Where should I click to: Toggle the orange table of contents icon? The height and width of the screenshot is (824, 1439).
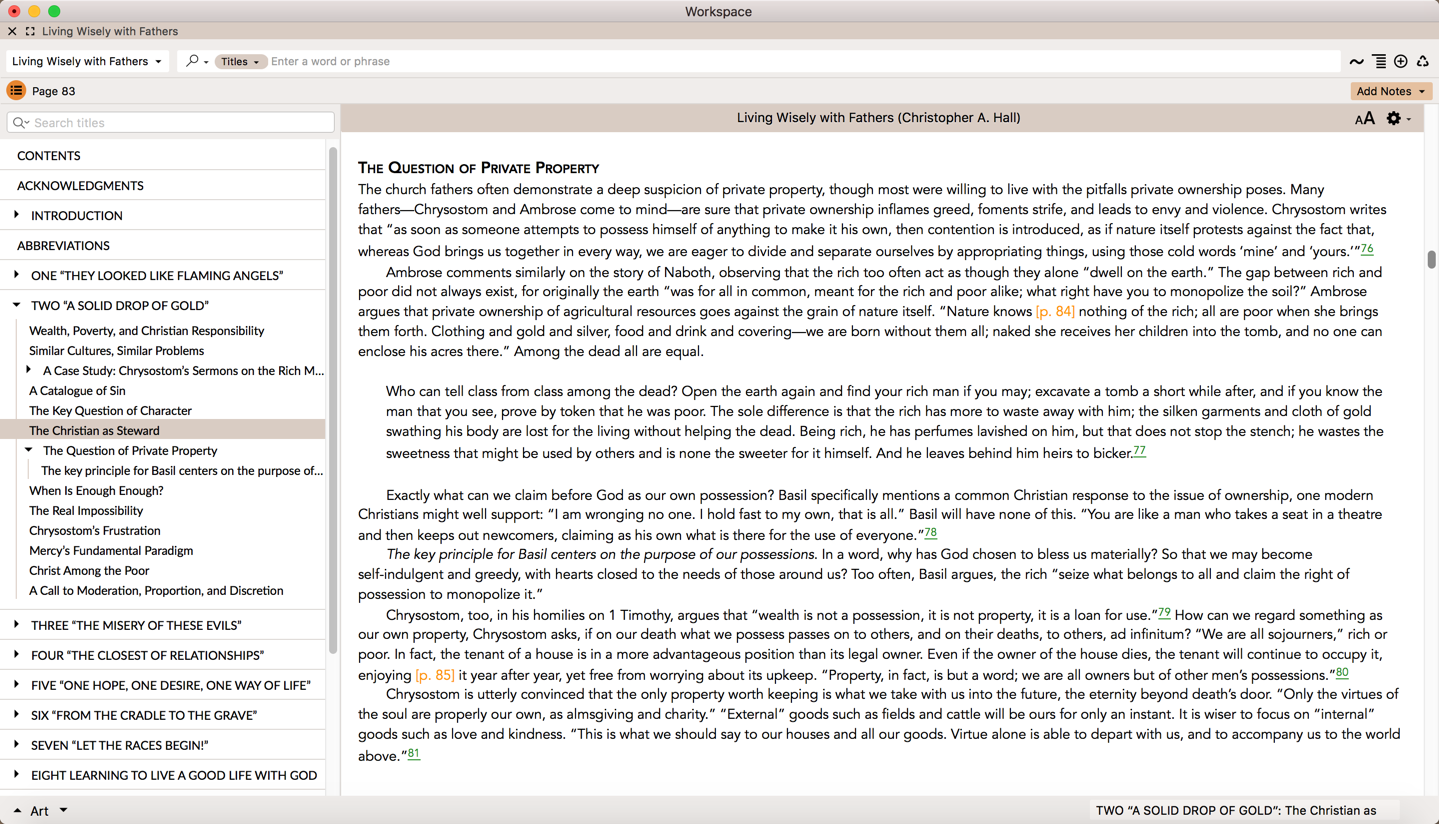click(16, 91)
